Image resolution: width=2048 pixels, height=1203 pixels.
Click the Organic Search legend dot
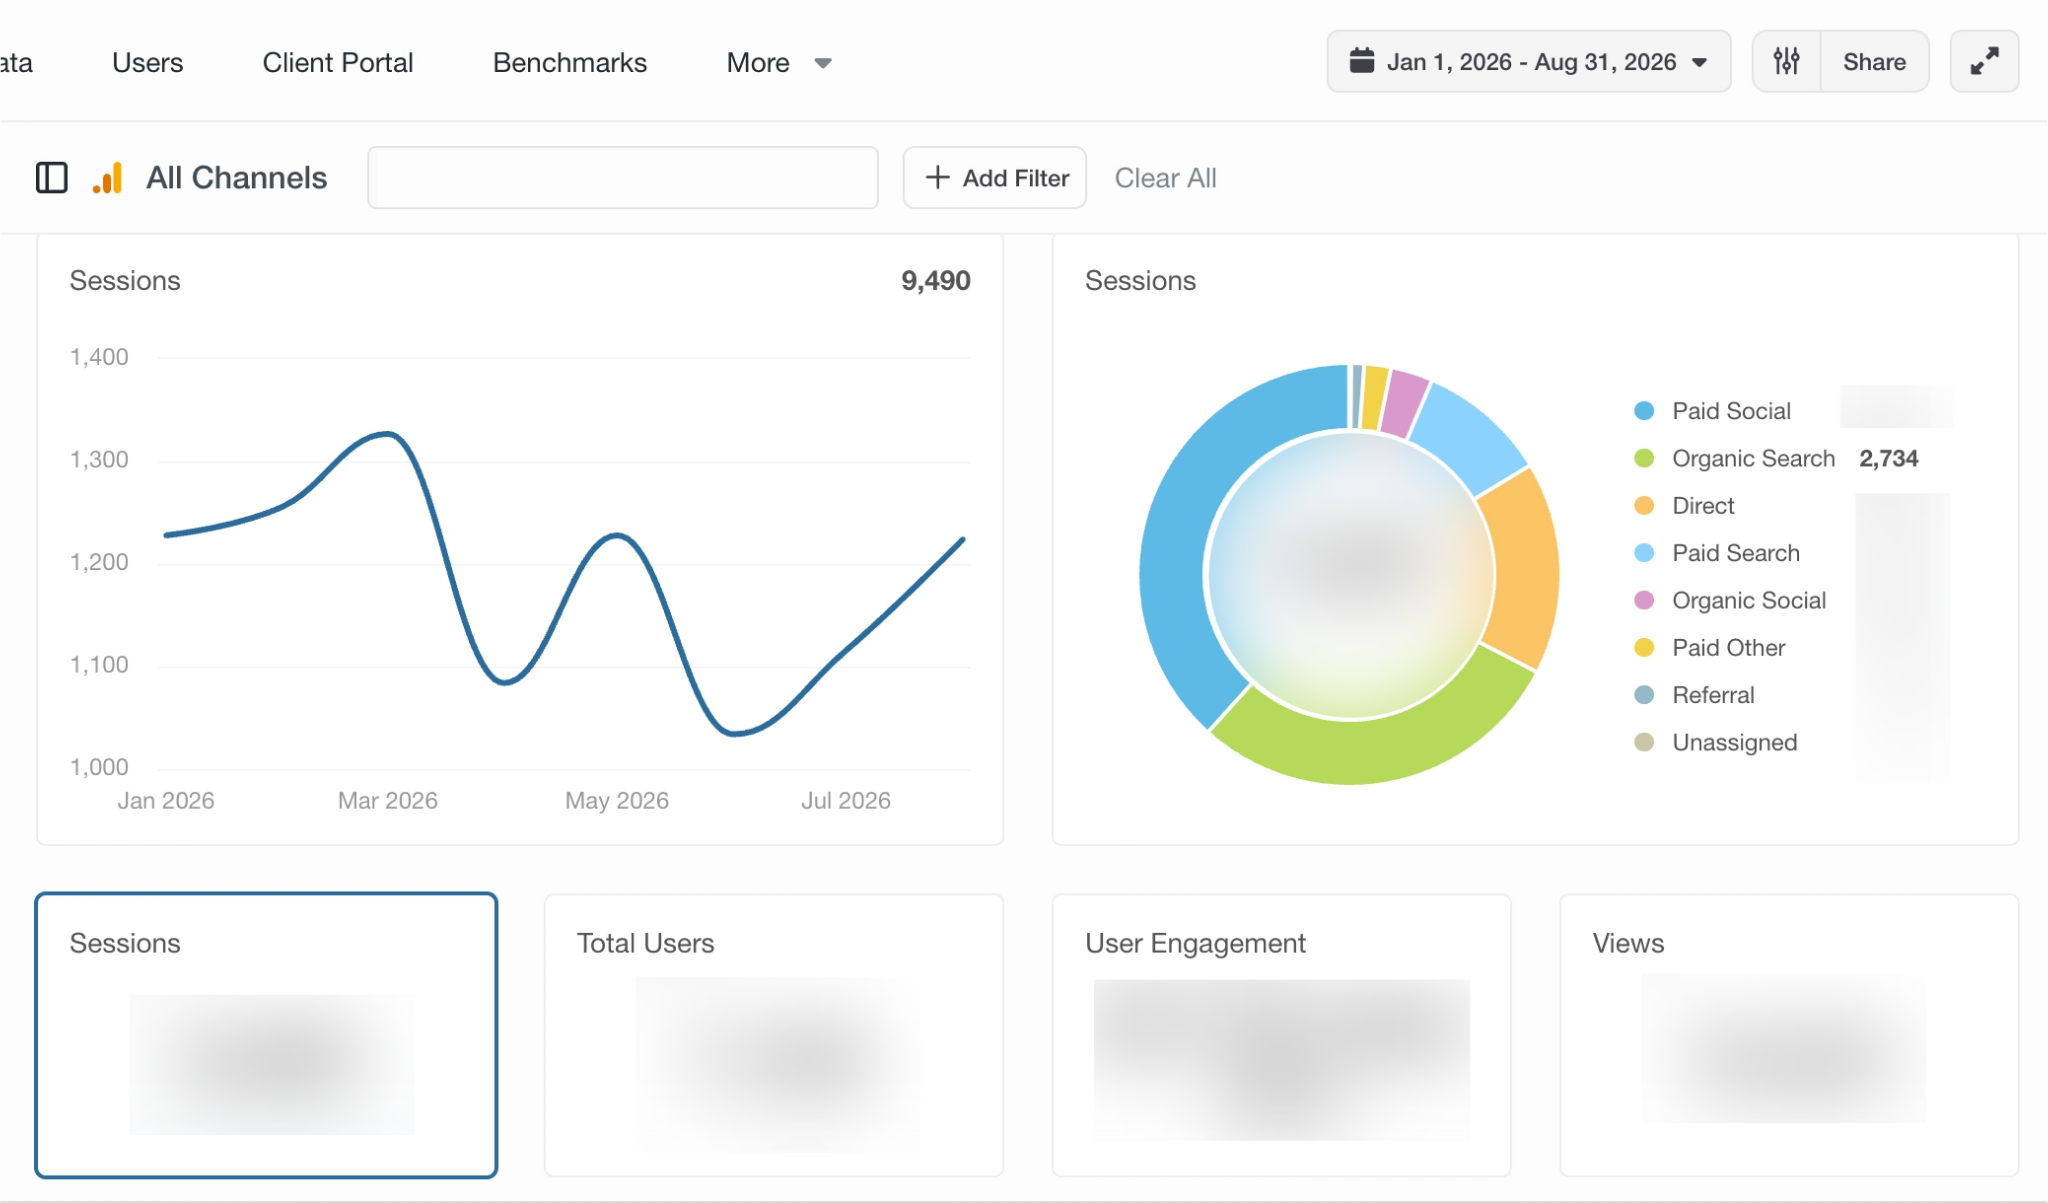click(x=1644, y=458)
